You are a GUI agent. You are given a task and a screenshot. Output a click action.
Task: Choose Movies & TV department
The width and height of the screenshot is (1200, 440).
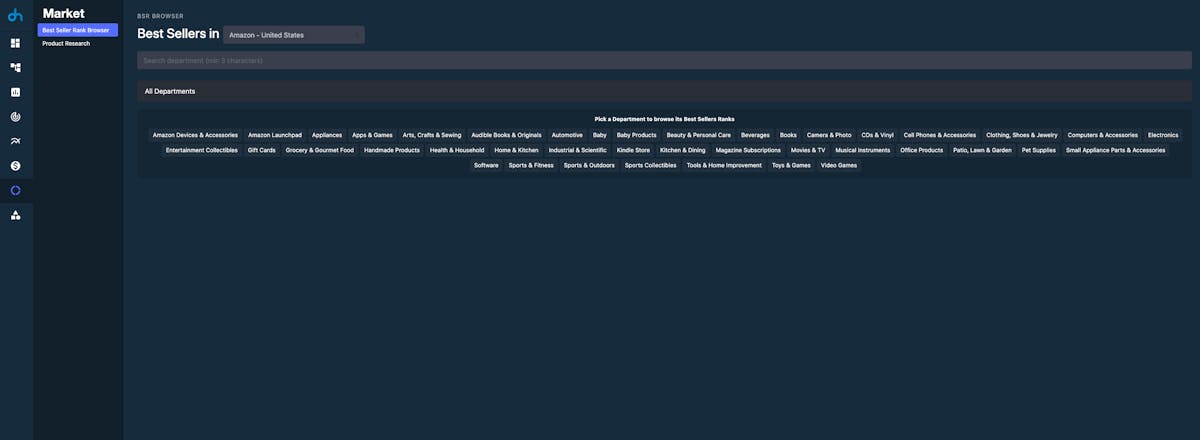click(x=808, y=150)
